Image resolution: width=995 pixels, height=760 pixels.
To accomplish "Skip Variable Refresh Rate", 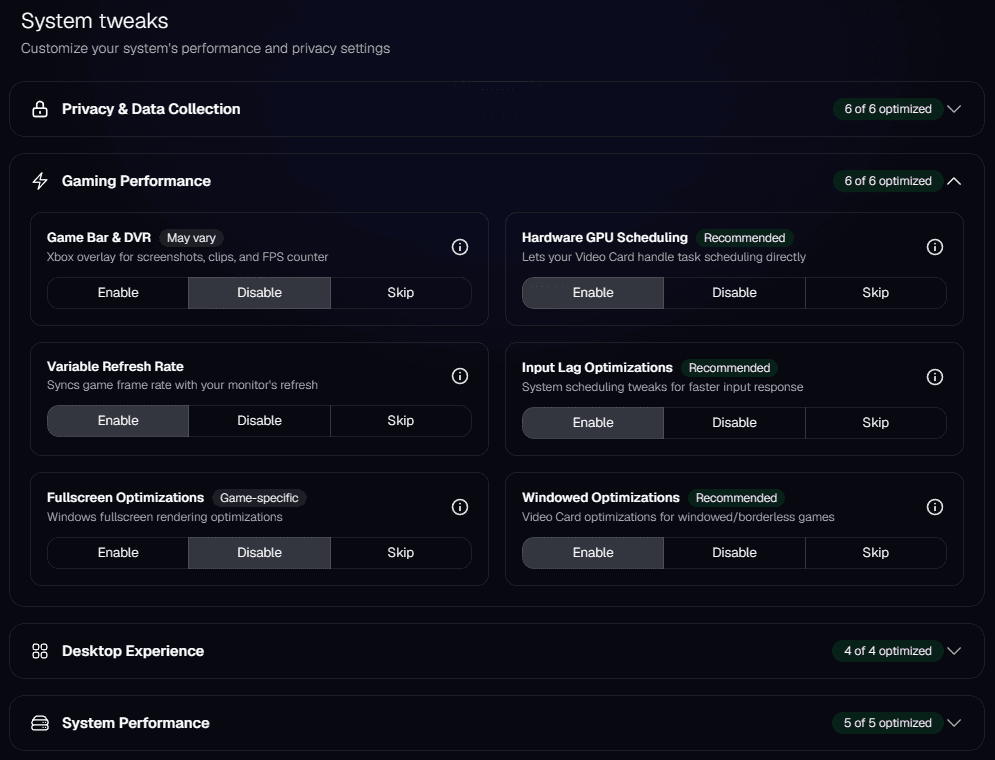I will pyautogui.click(x=401, y=421).
